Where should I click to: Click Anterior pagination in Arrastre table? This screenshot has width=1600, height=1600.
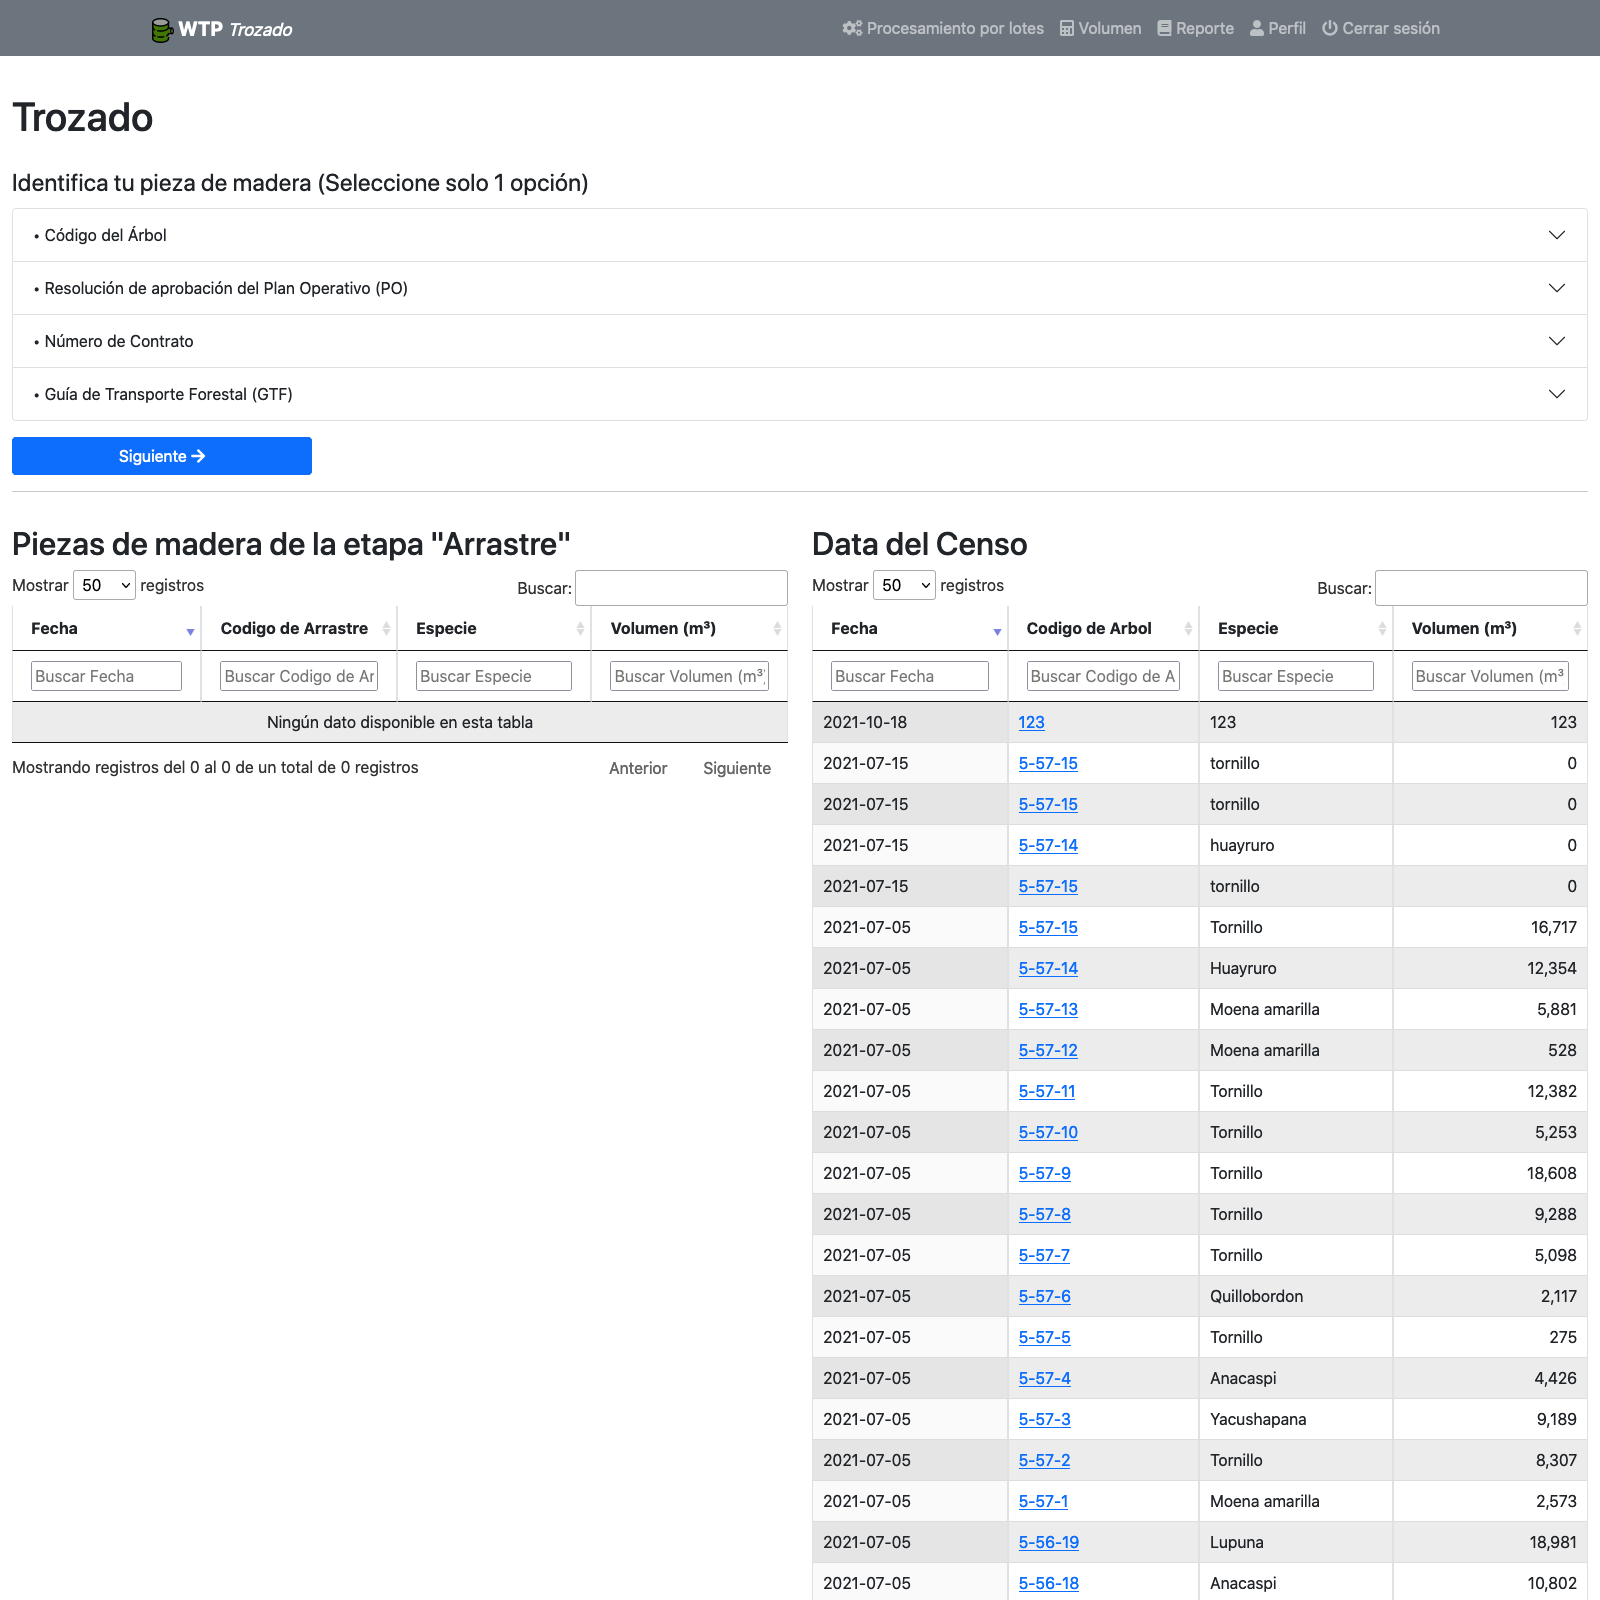(638, 768)
